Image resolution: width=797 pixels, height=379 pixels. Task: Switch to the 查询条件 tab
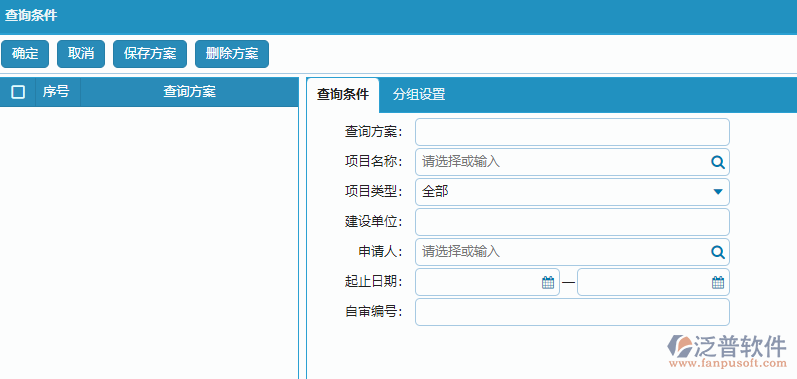343,94
